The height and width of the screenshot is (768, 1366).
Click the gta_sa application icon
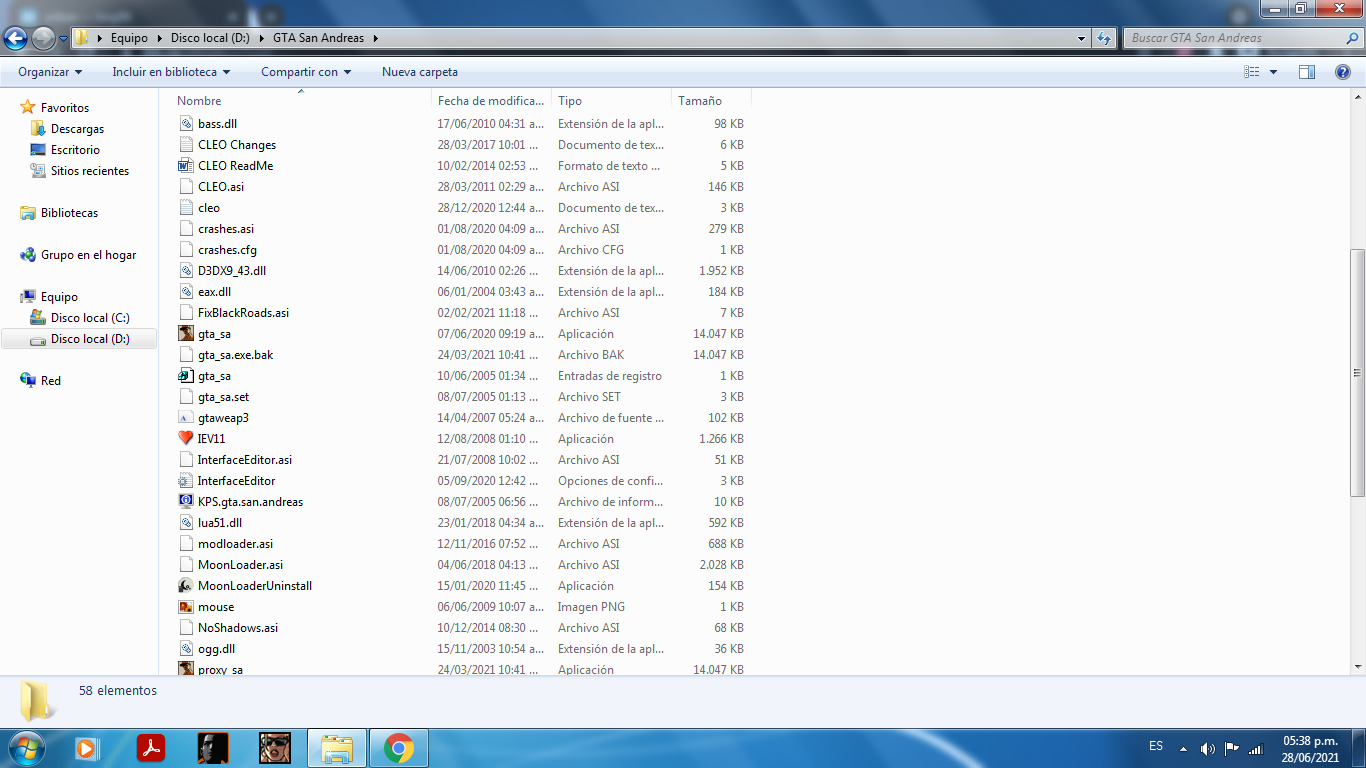coord(186,334)
